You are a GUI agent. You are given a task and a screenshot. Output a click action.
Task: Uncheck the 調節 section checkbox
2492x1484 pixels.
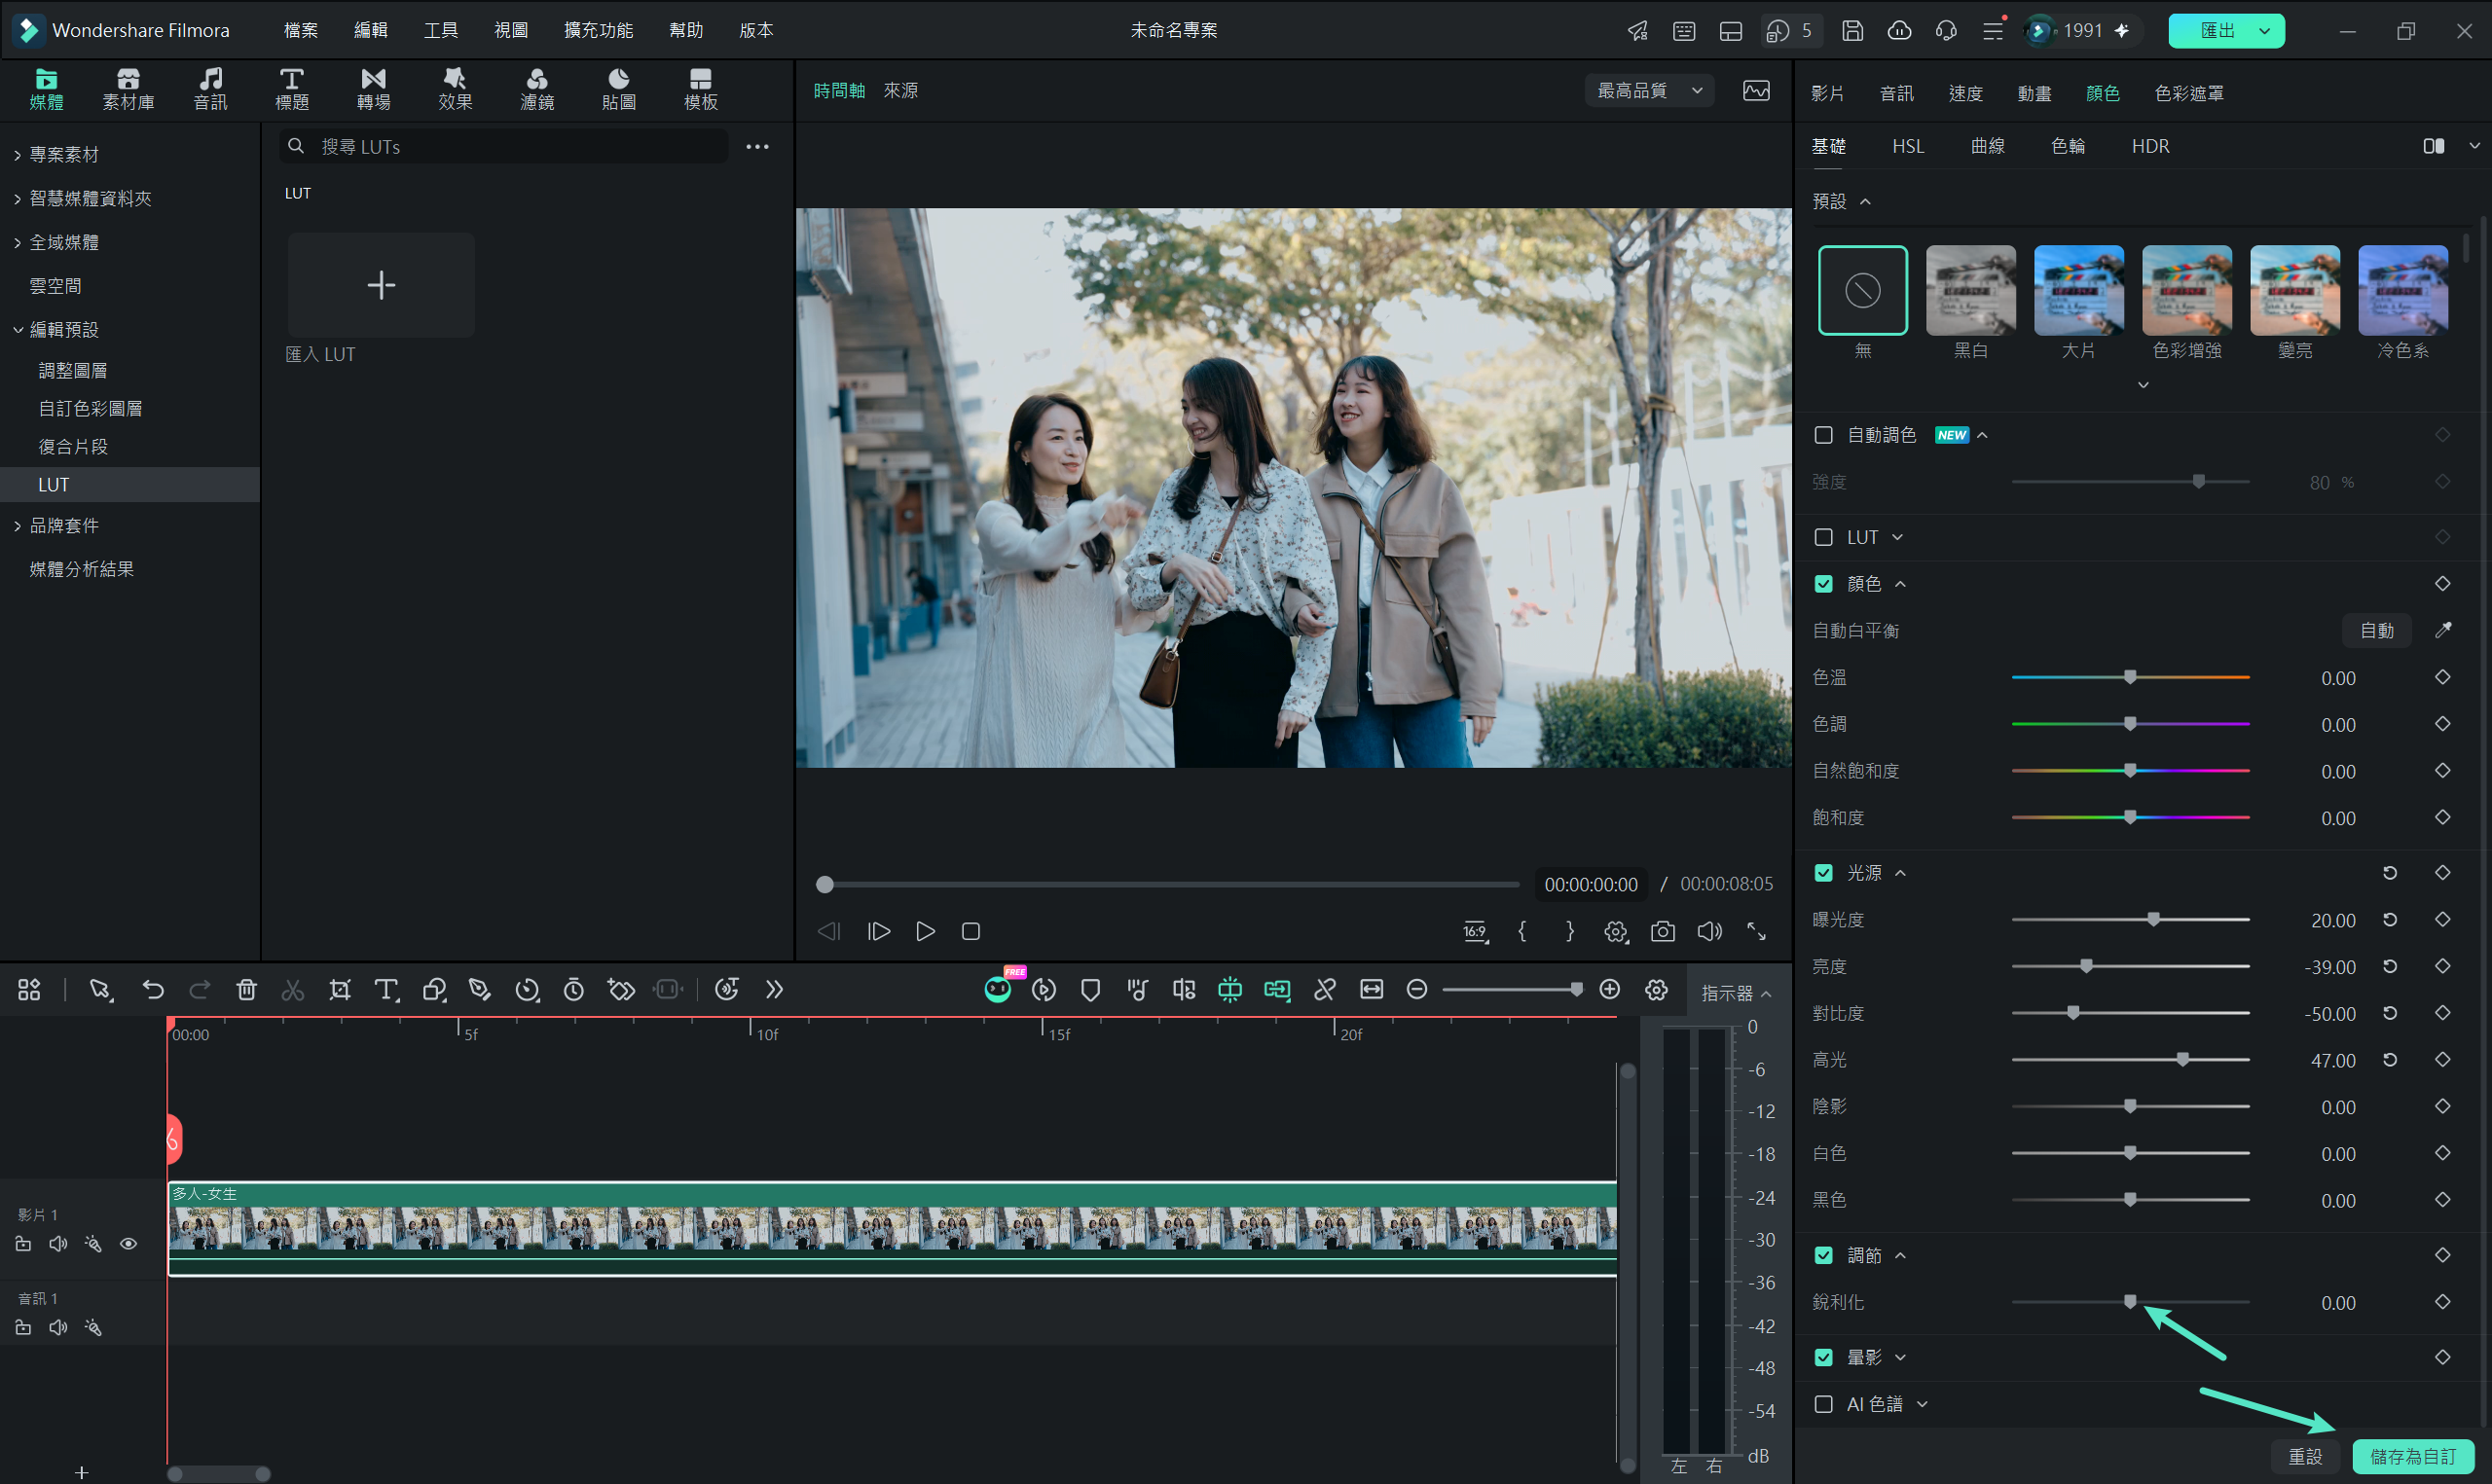[1824, 1254]
